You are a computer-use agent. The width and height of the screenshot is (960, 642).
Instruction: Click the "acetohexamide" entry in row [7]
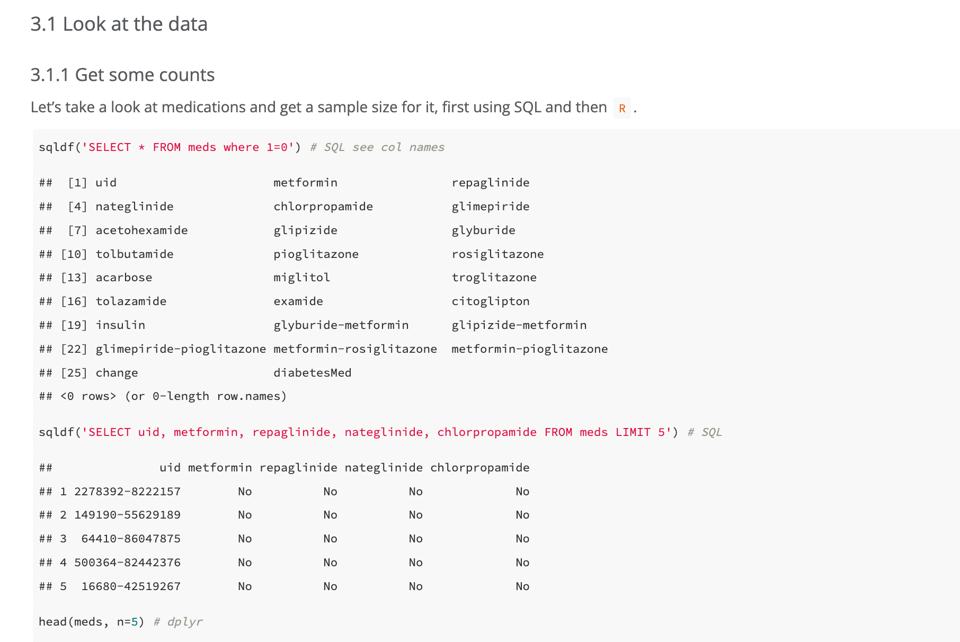point(141,230)
